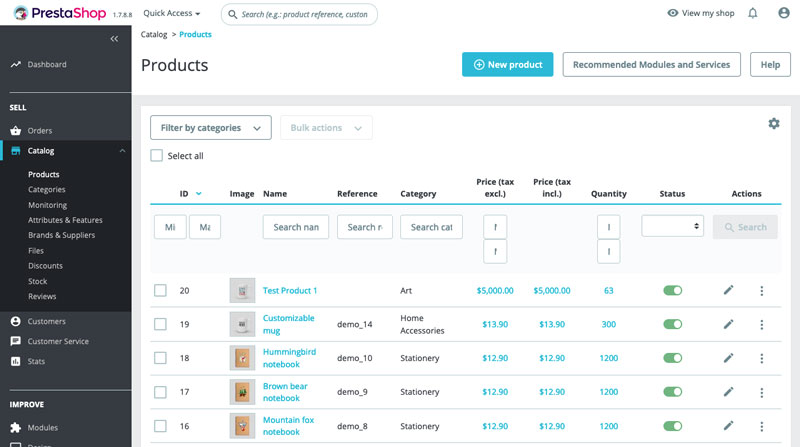Open more actions for Test Product 1
800x447 pixels.
(x=762, y=291)
